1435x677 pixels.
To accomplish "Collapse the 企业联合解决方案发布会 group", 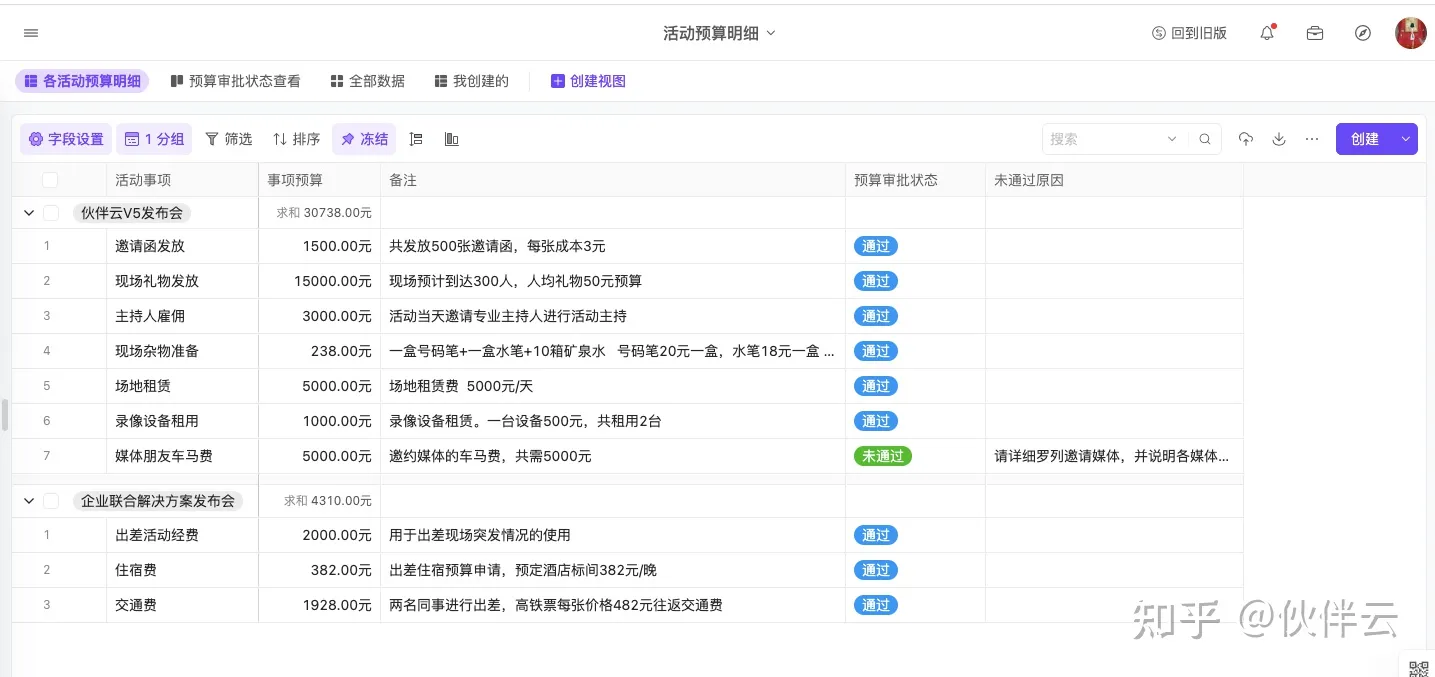I will coord(29,501).
